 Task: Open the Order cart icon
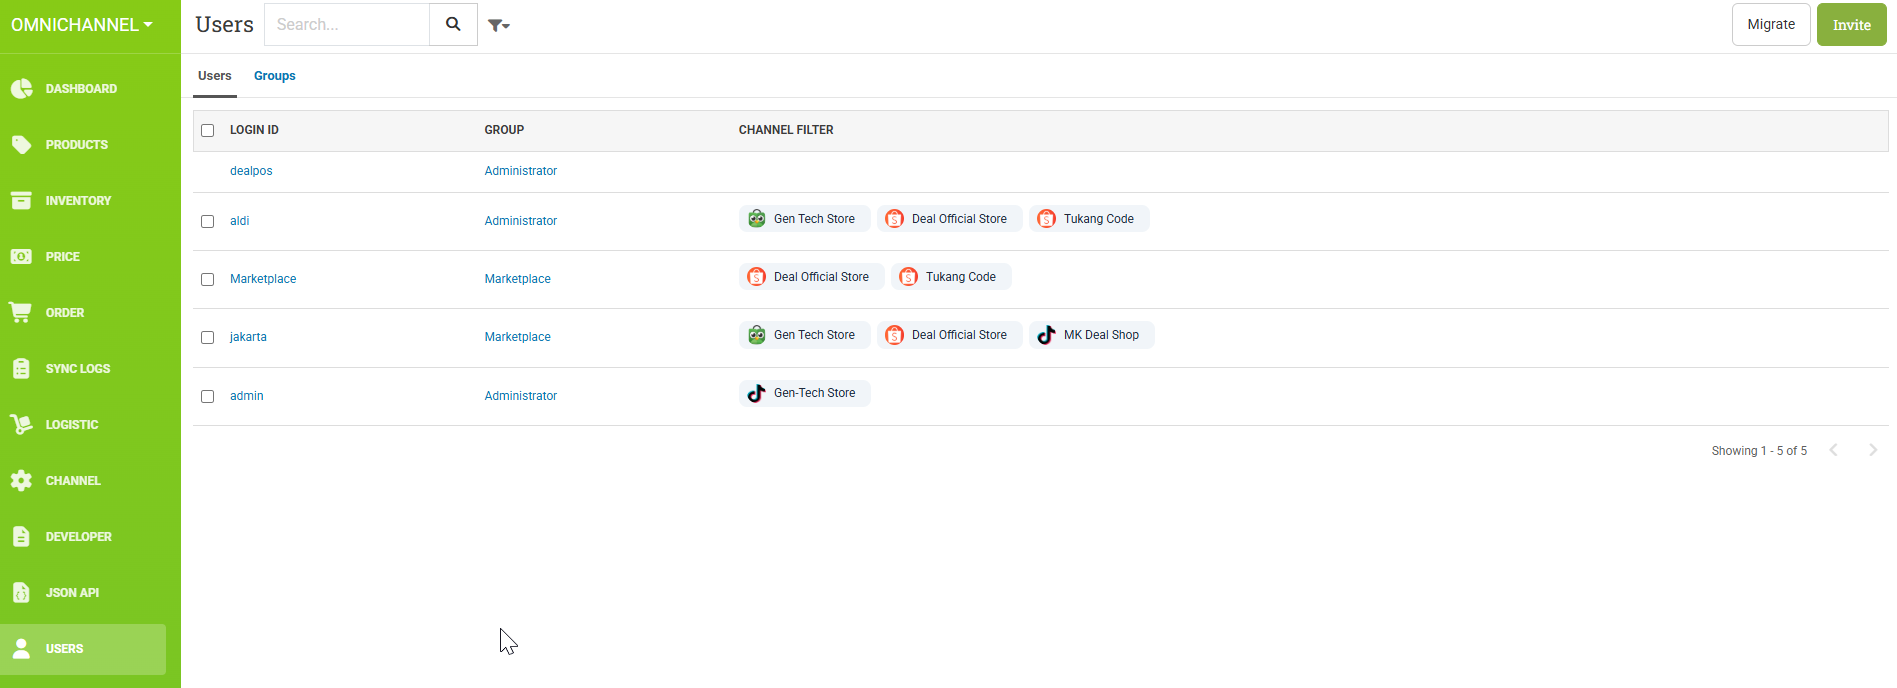pos(21,313)
